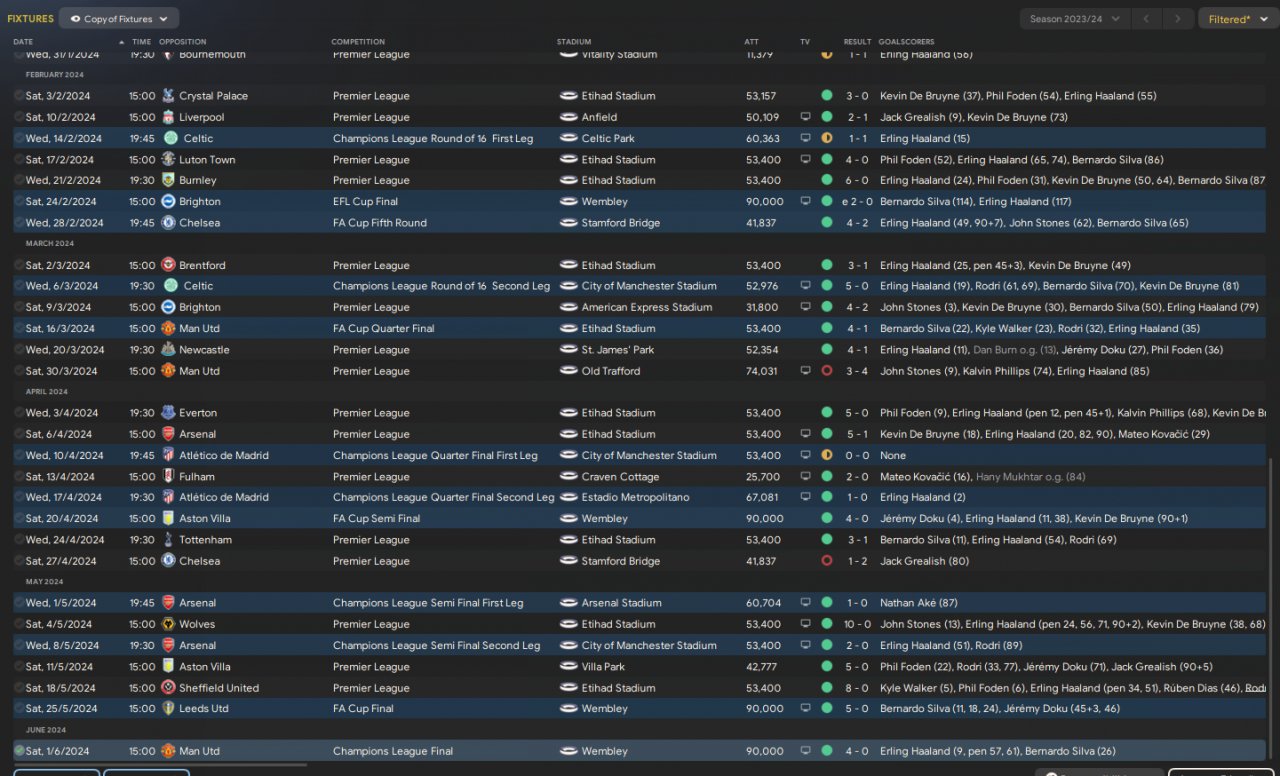Screen dimensions: 1280x776
Task: Click goalscorer Nathan Aké (87)
Action: (918, 603)
